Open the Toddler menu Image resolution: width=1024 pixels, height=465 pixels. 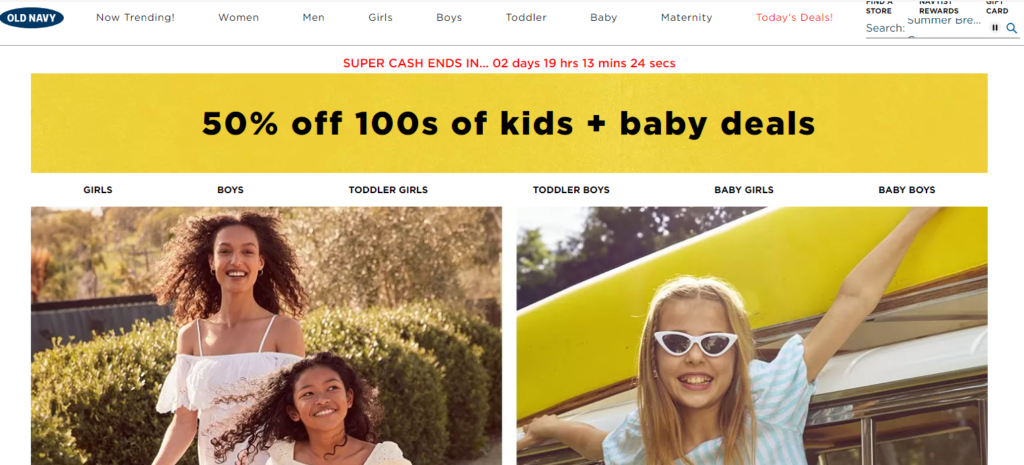click(526, 18)
